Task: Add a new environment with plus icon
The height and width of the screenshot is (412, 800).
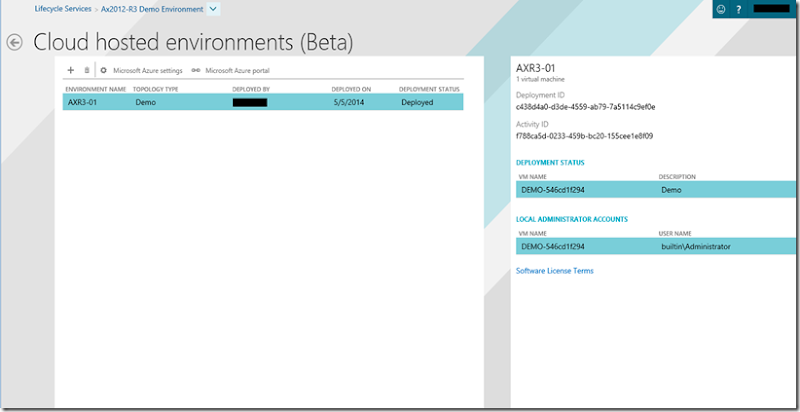Action: pos(70,71)
